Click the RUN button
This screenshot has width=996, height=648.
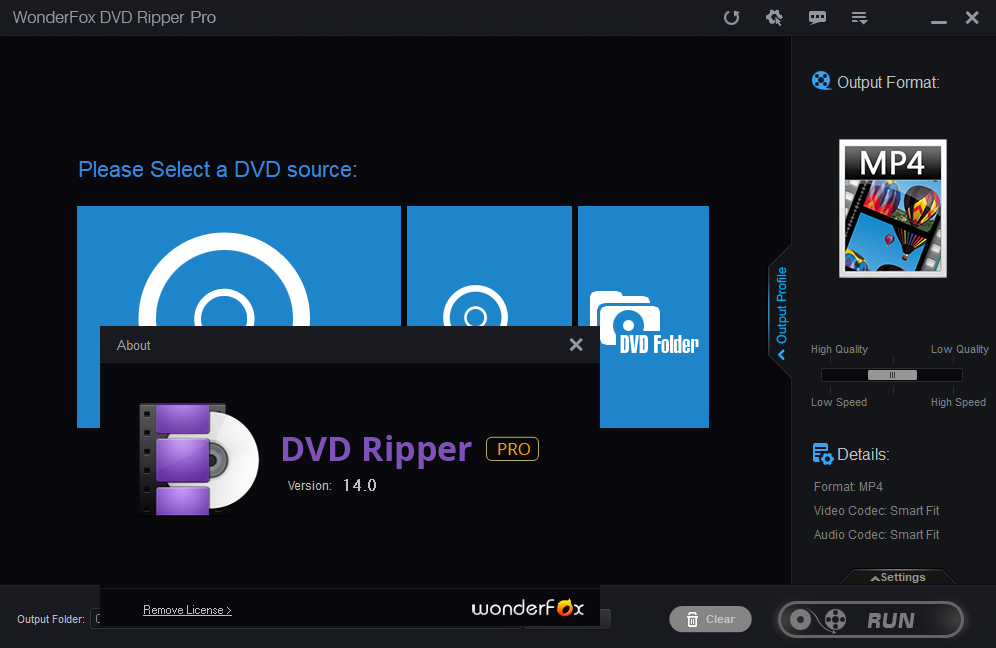click(871, 619)
